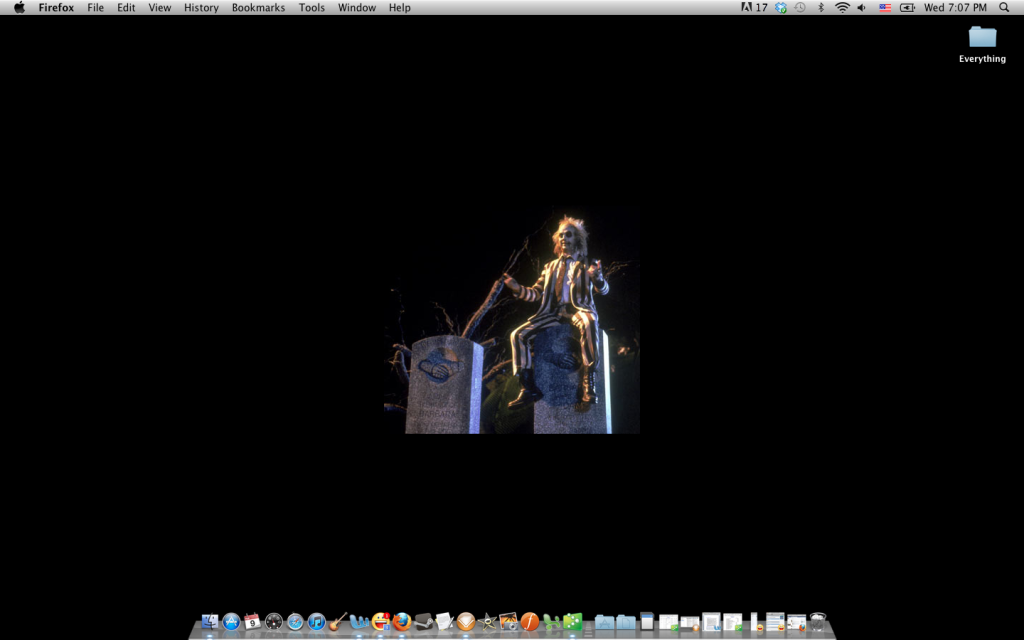The width and height of the screenshot is (1024, 640).
Task: Open the Trash in the Dock
Action: pyautogui.click(x=818, y=621)
